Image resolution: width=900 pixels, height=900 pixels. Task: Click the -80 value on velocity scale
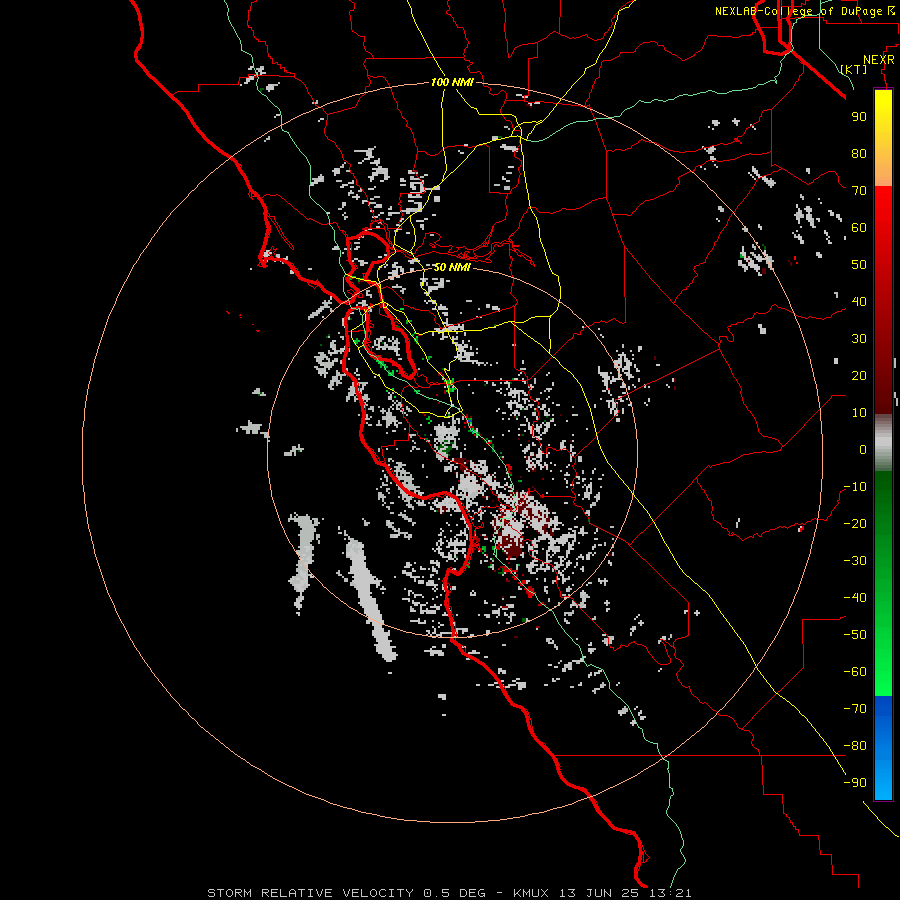(855, 746)
